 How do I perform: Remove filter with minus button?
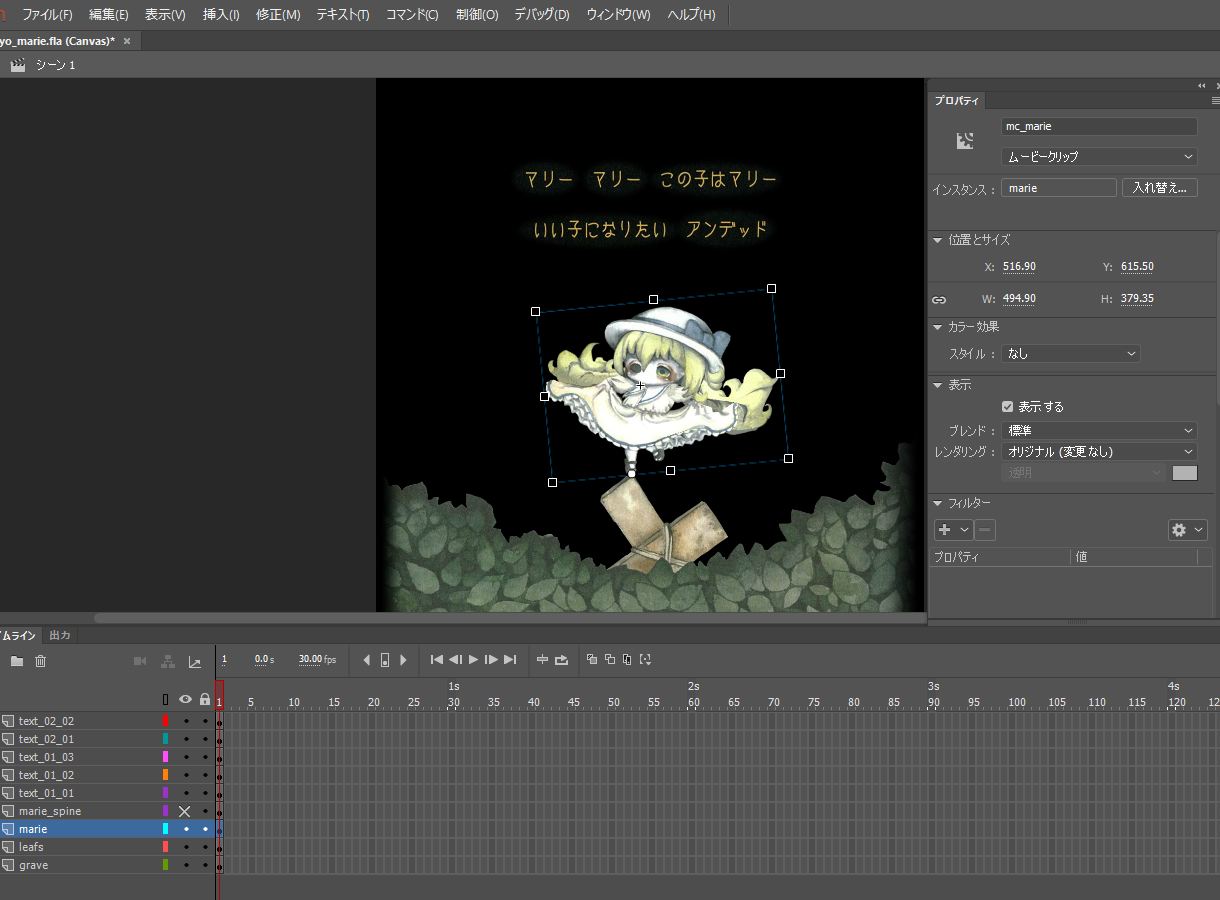pyautogui.click(x=985, y=530)
